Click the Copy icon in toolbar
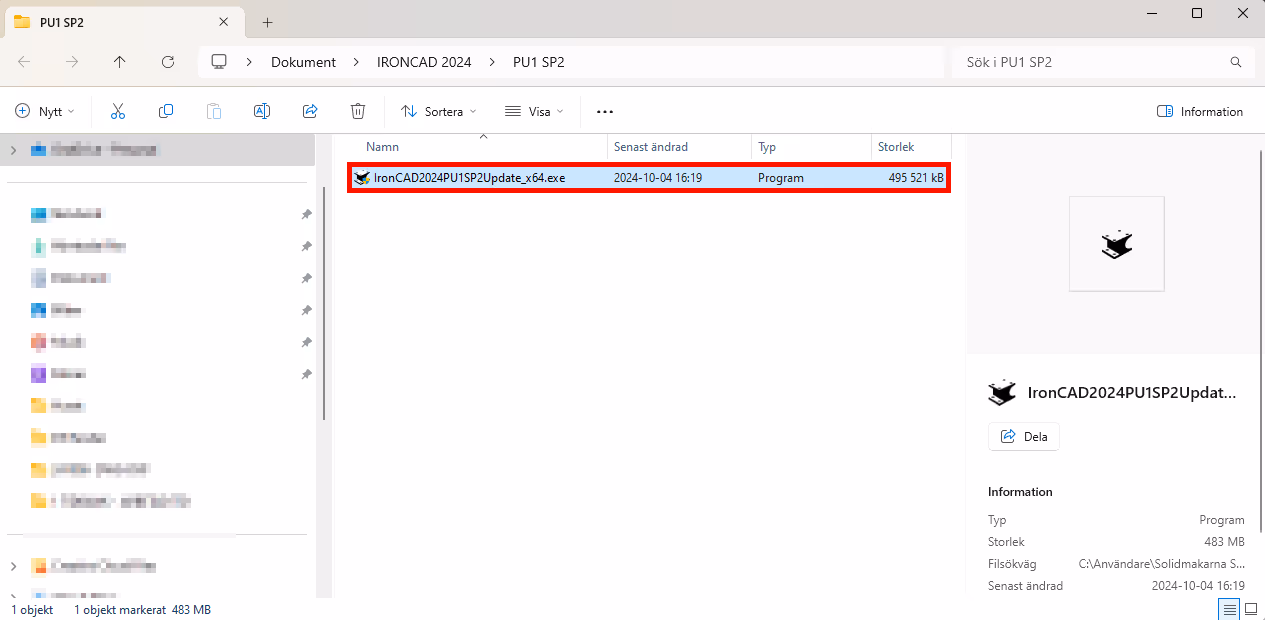The height and width of the screenshot is (620, 1265). point(166,111)
